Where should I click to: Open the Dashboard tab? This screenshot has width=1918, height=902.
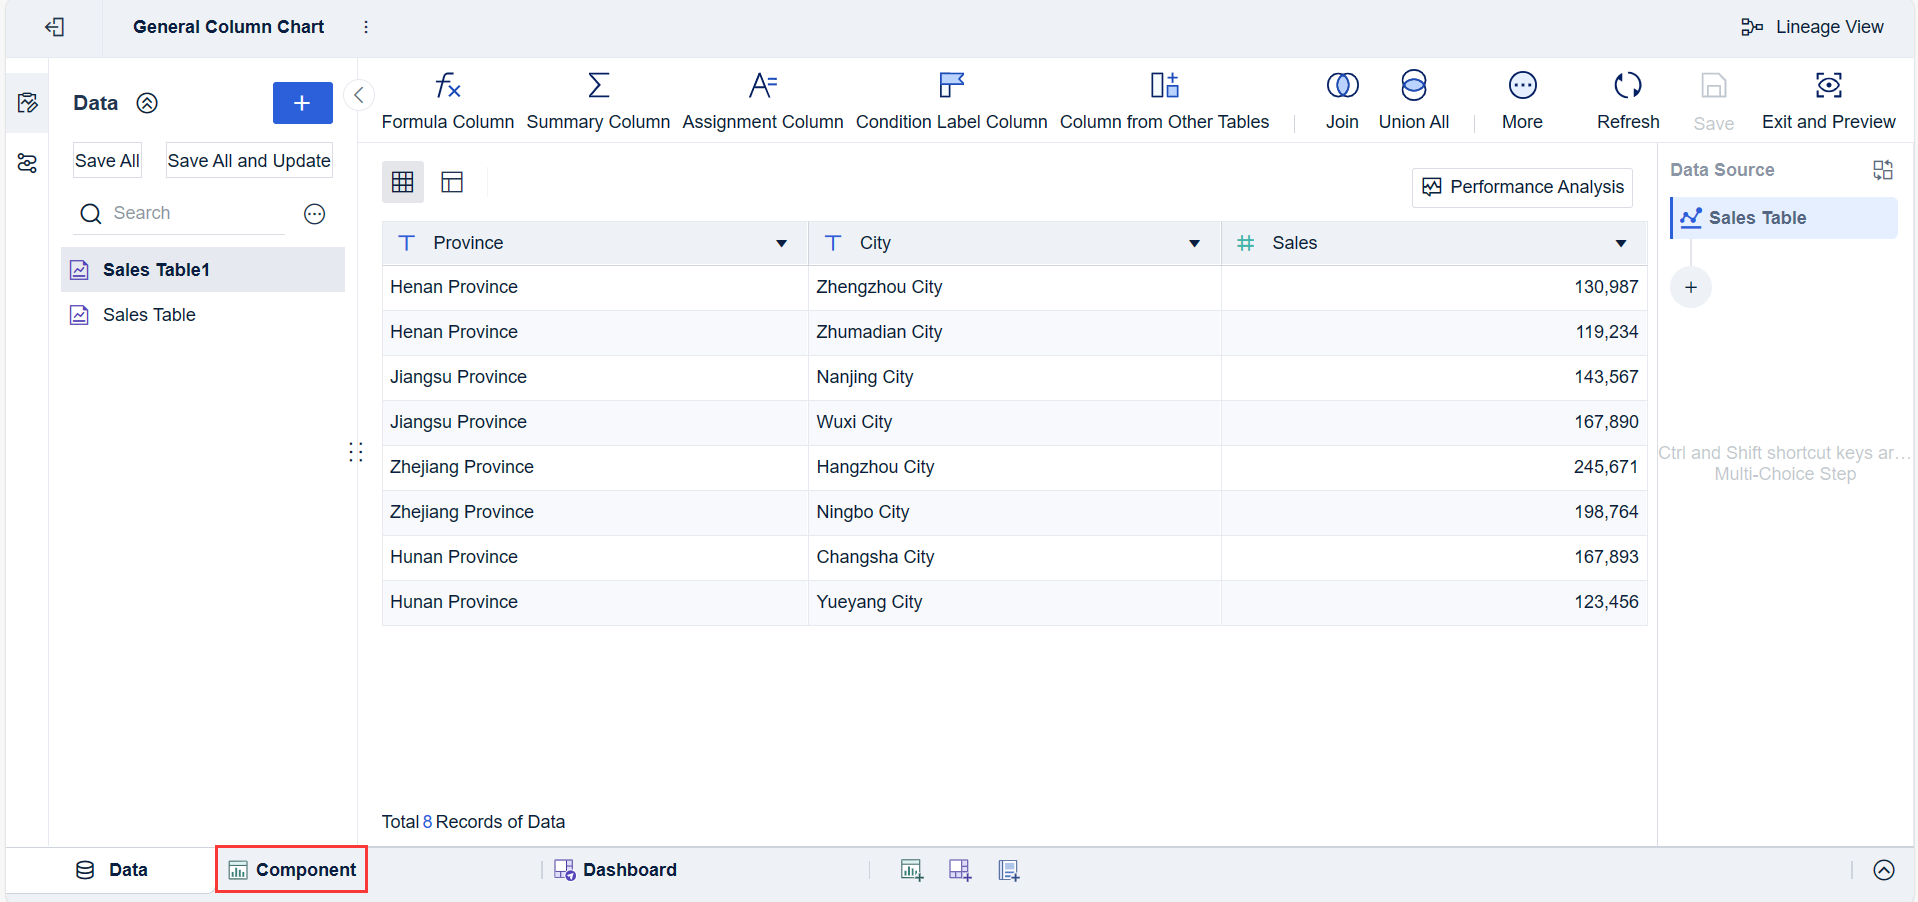pos(616,870)
